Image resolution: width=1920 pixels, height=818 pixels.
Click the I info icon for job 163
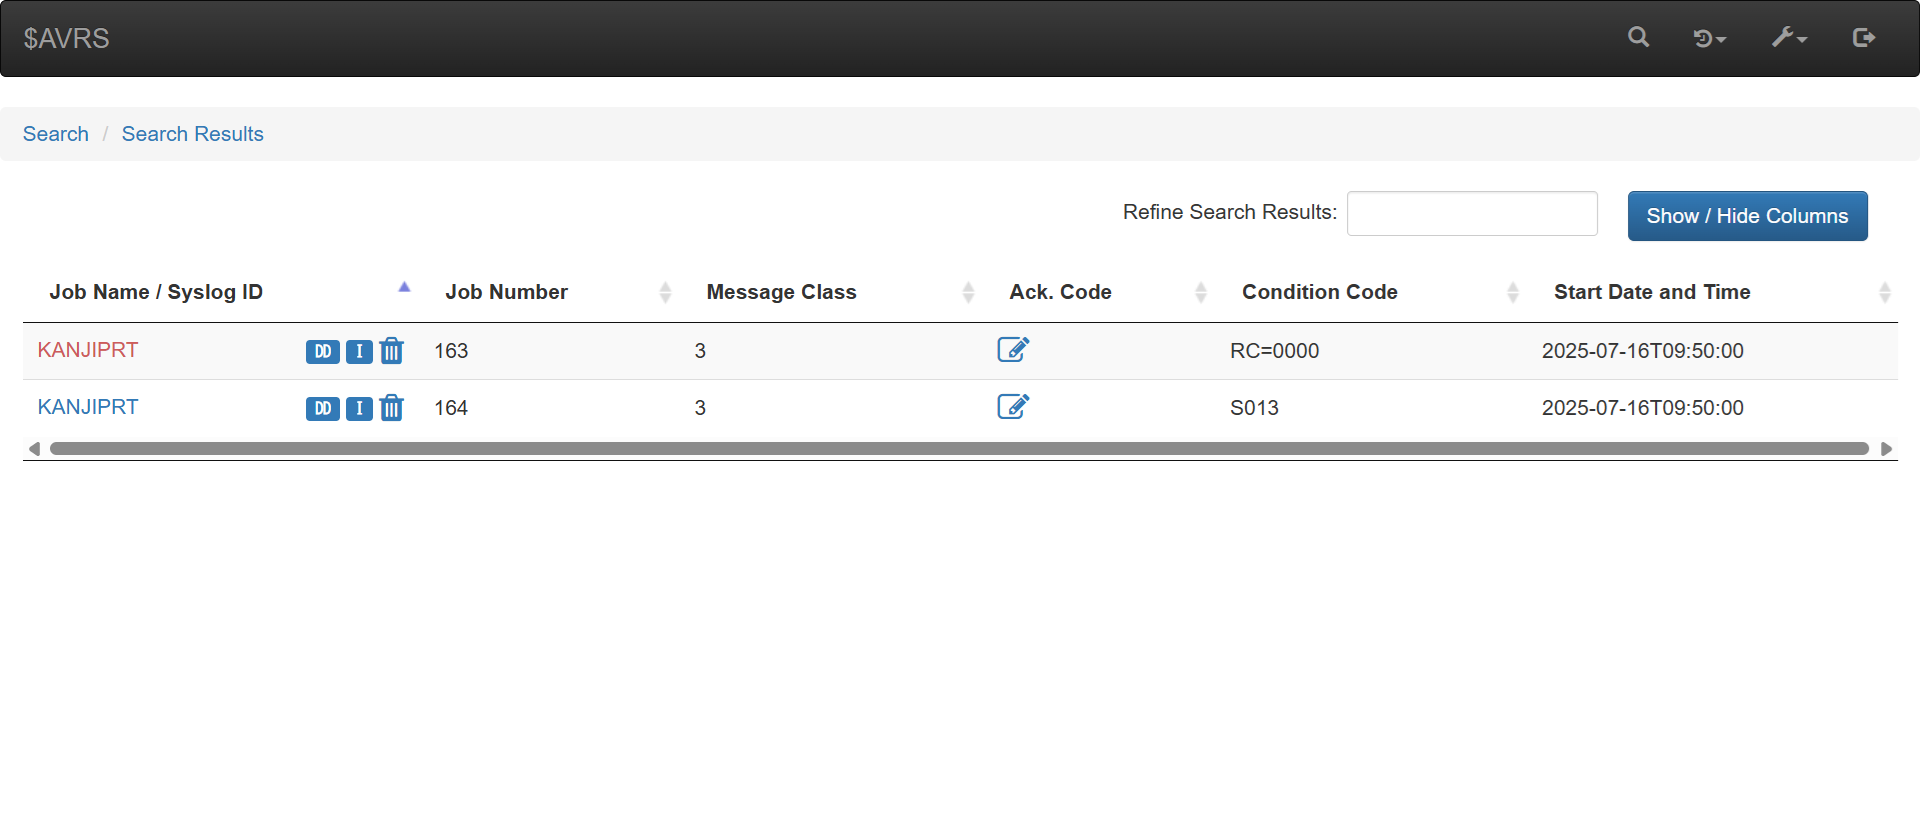point(359,352)
